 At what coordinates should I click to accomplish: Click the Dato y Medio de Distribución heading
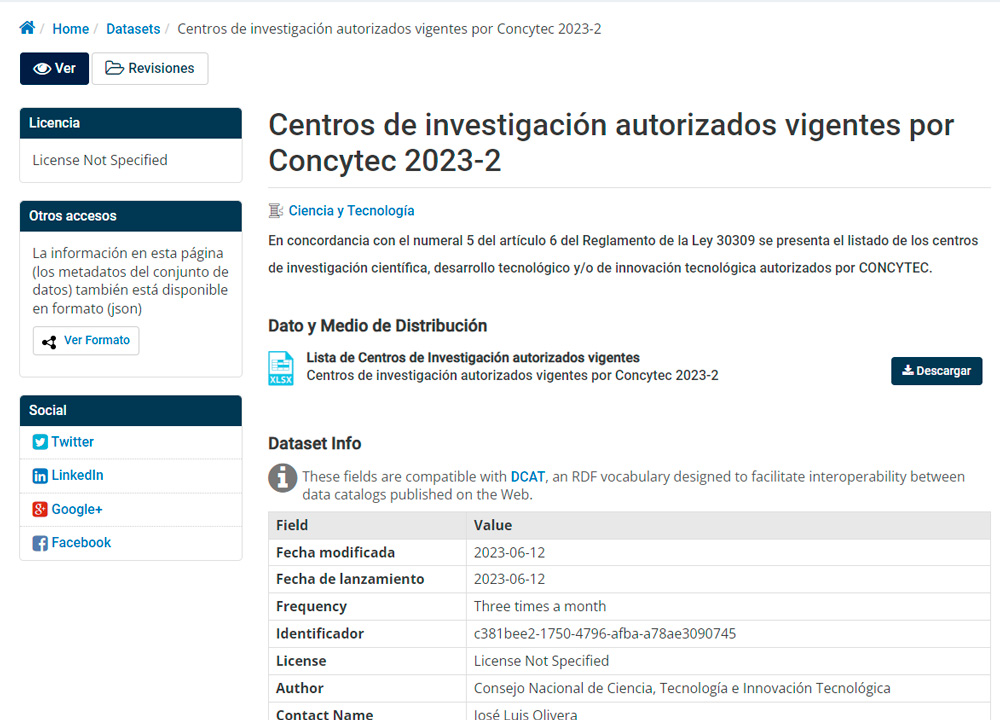click(x=378, y=326)
